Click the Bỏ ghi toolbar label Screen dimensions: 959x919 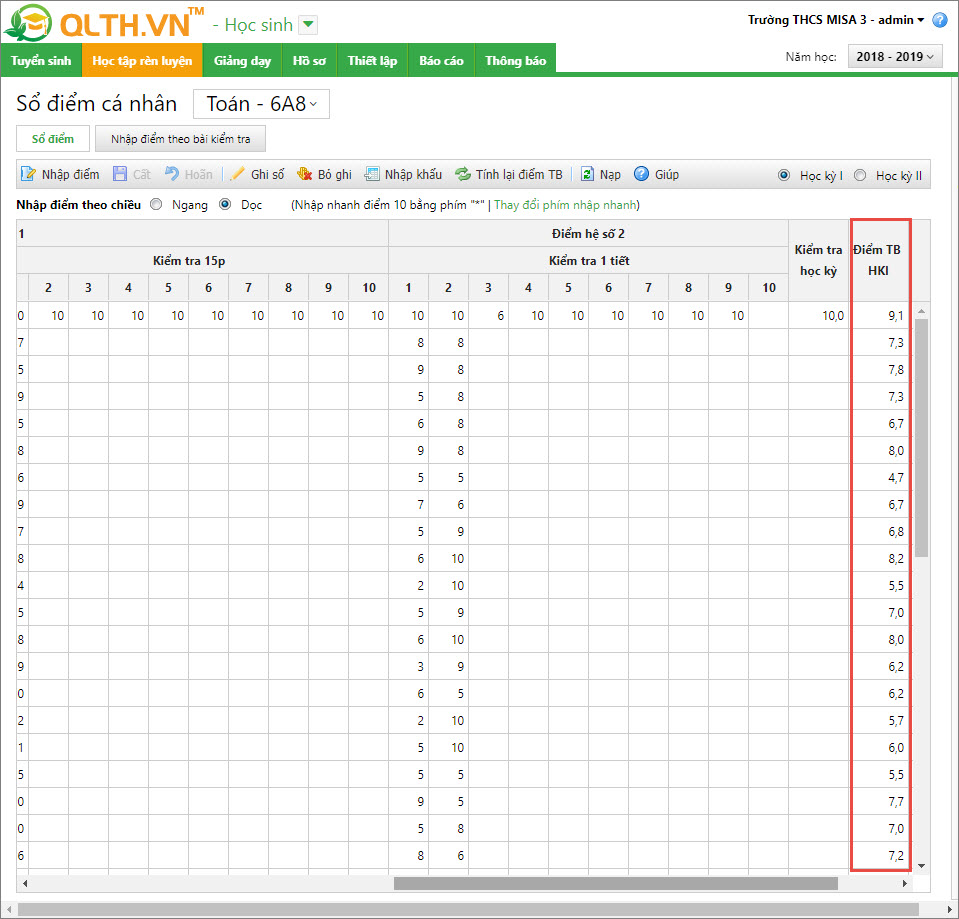coord(335,174)
